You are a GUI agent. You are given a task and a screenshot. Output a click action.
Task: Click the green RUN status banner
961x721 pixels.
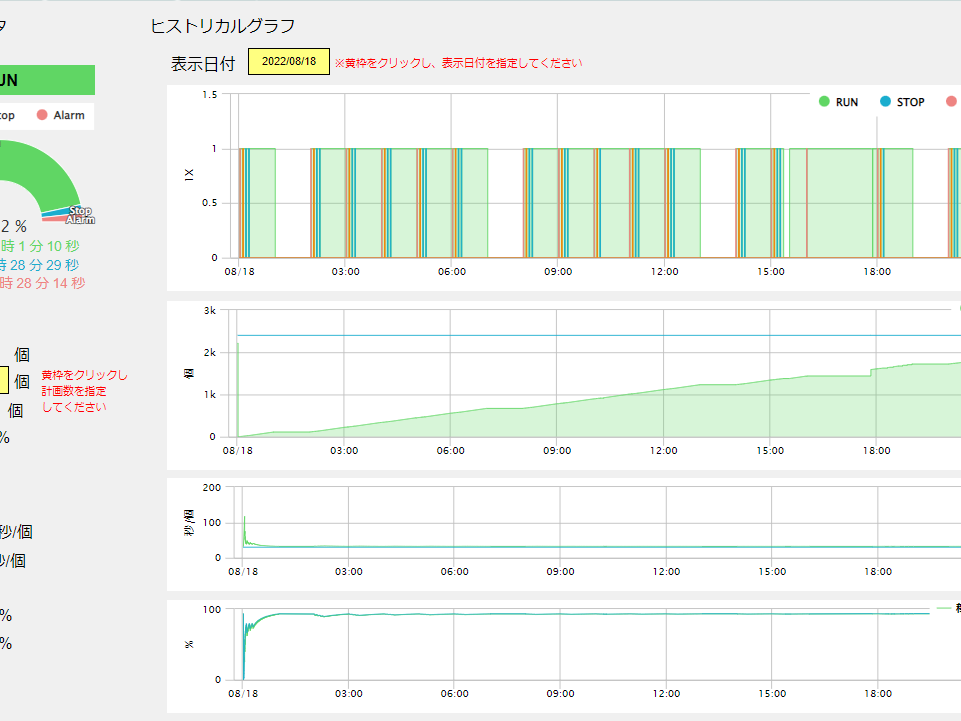[x=45, y=80]
